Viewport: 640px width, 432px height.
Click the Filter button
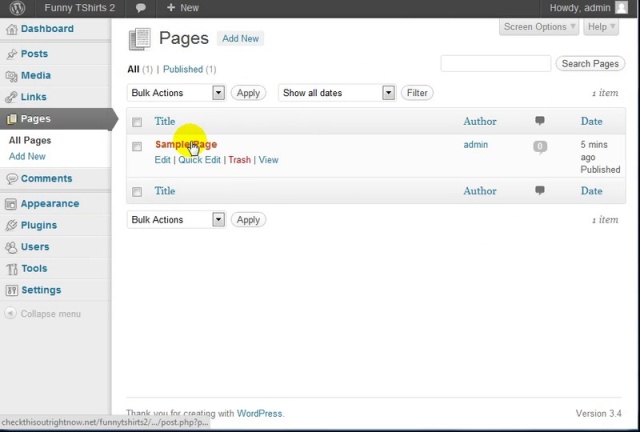417,93
